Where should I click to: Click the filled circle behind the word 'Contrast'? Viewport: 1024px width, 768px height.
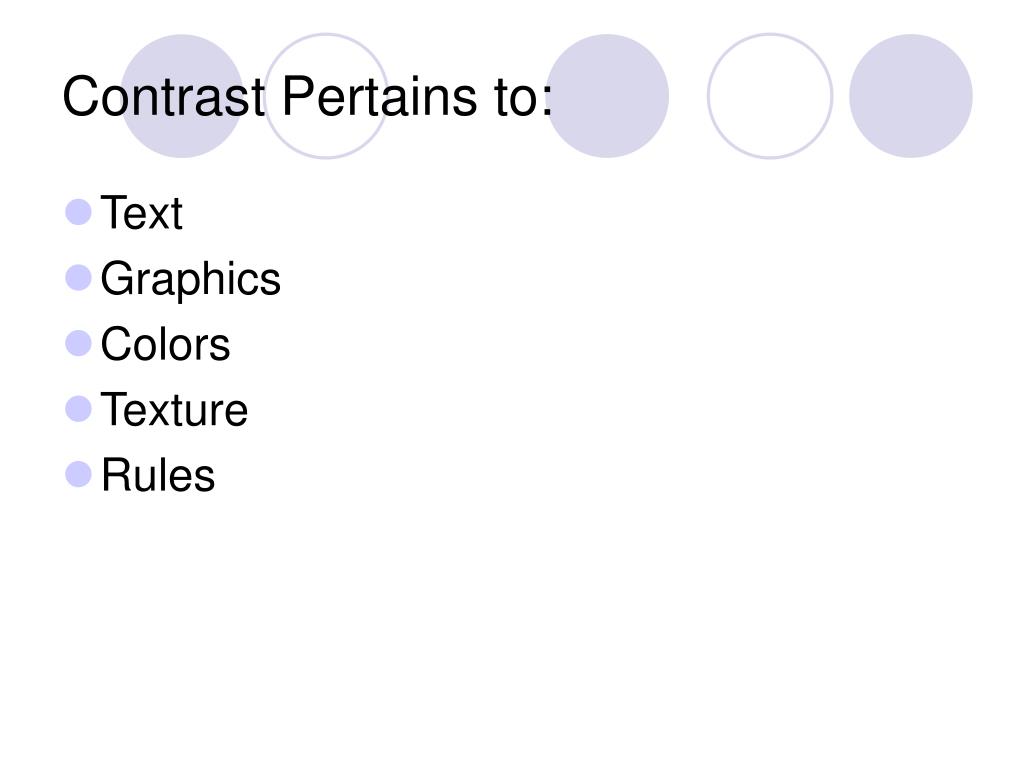click(182, 96)
